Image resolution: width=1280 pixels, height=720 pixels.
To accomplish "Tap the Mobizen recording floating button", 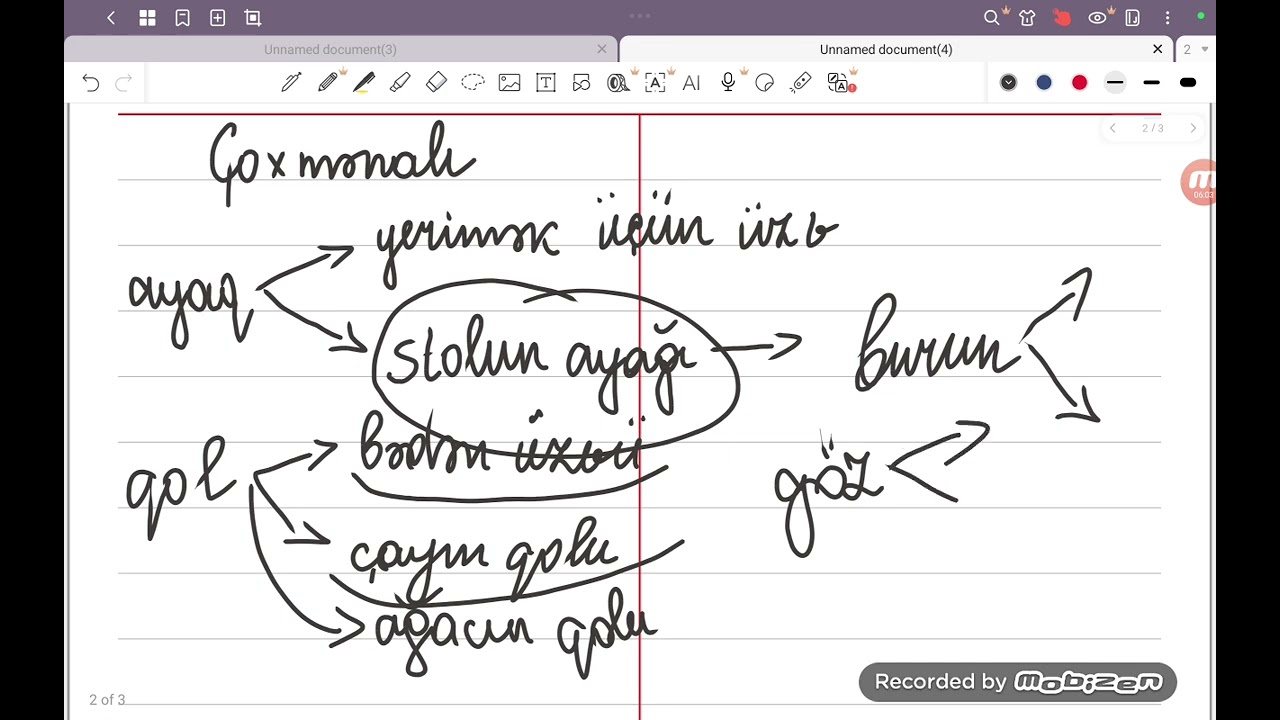I will 1199,183.
